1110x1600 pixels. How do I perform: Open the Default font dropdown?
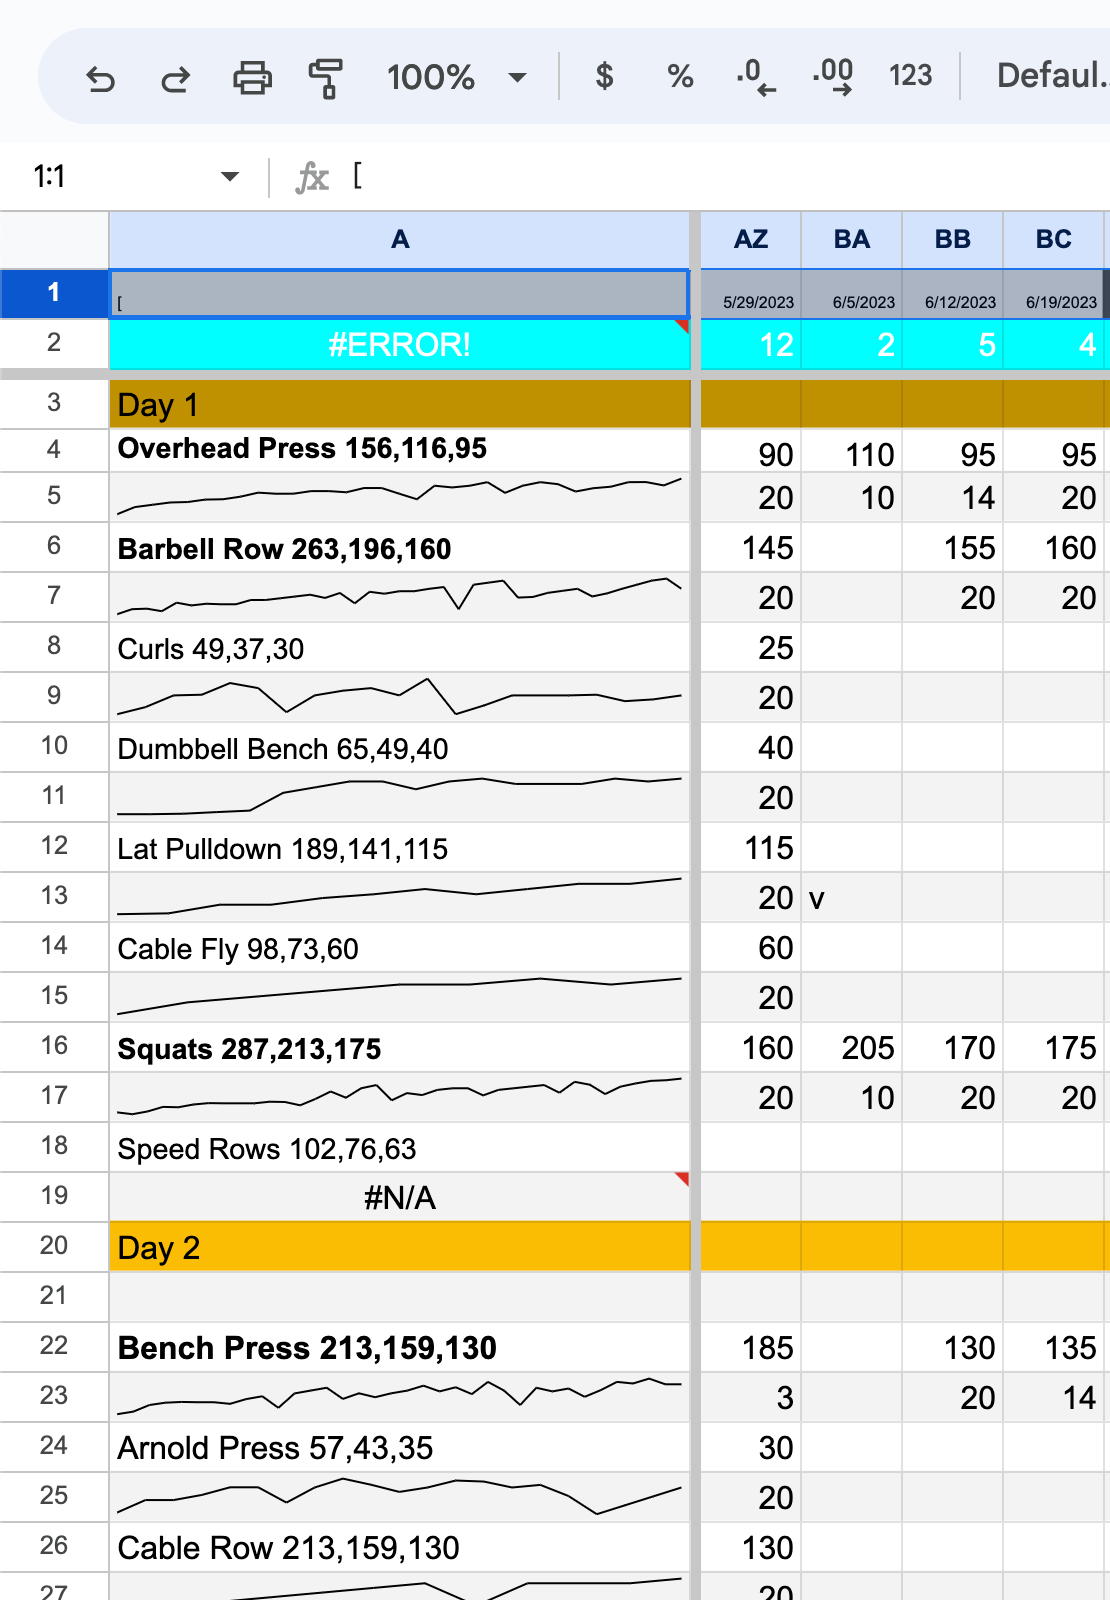pos(1052,77)
